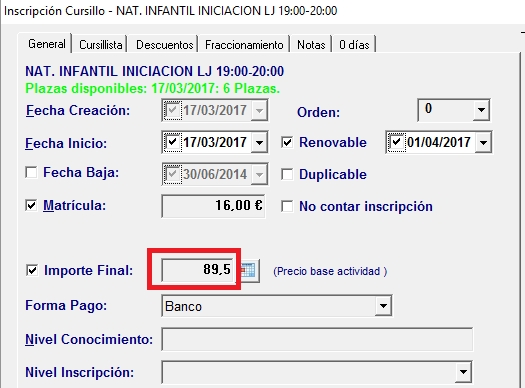Click the Precio base actividad note

coord(330,271)
